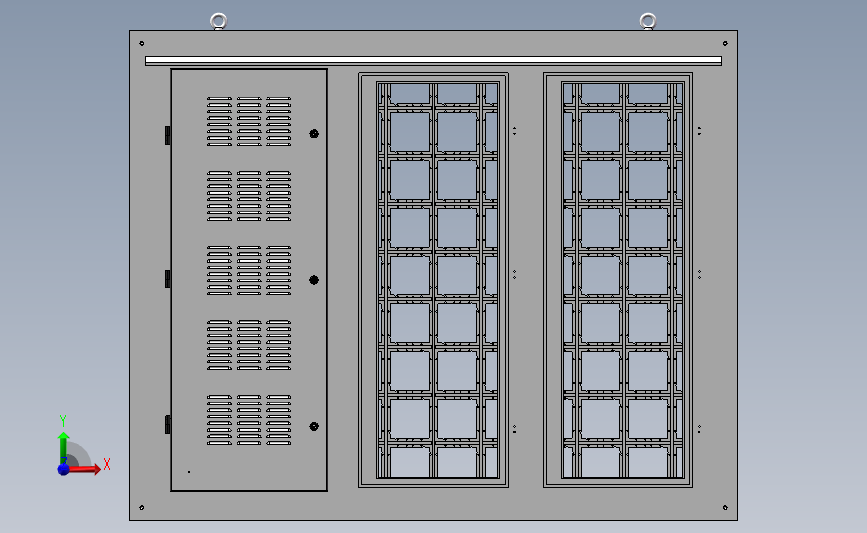Select the right lifting eye bolt on top
This screenshot has height=533, width=867.
coord(647,21)
